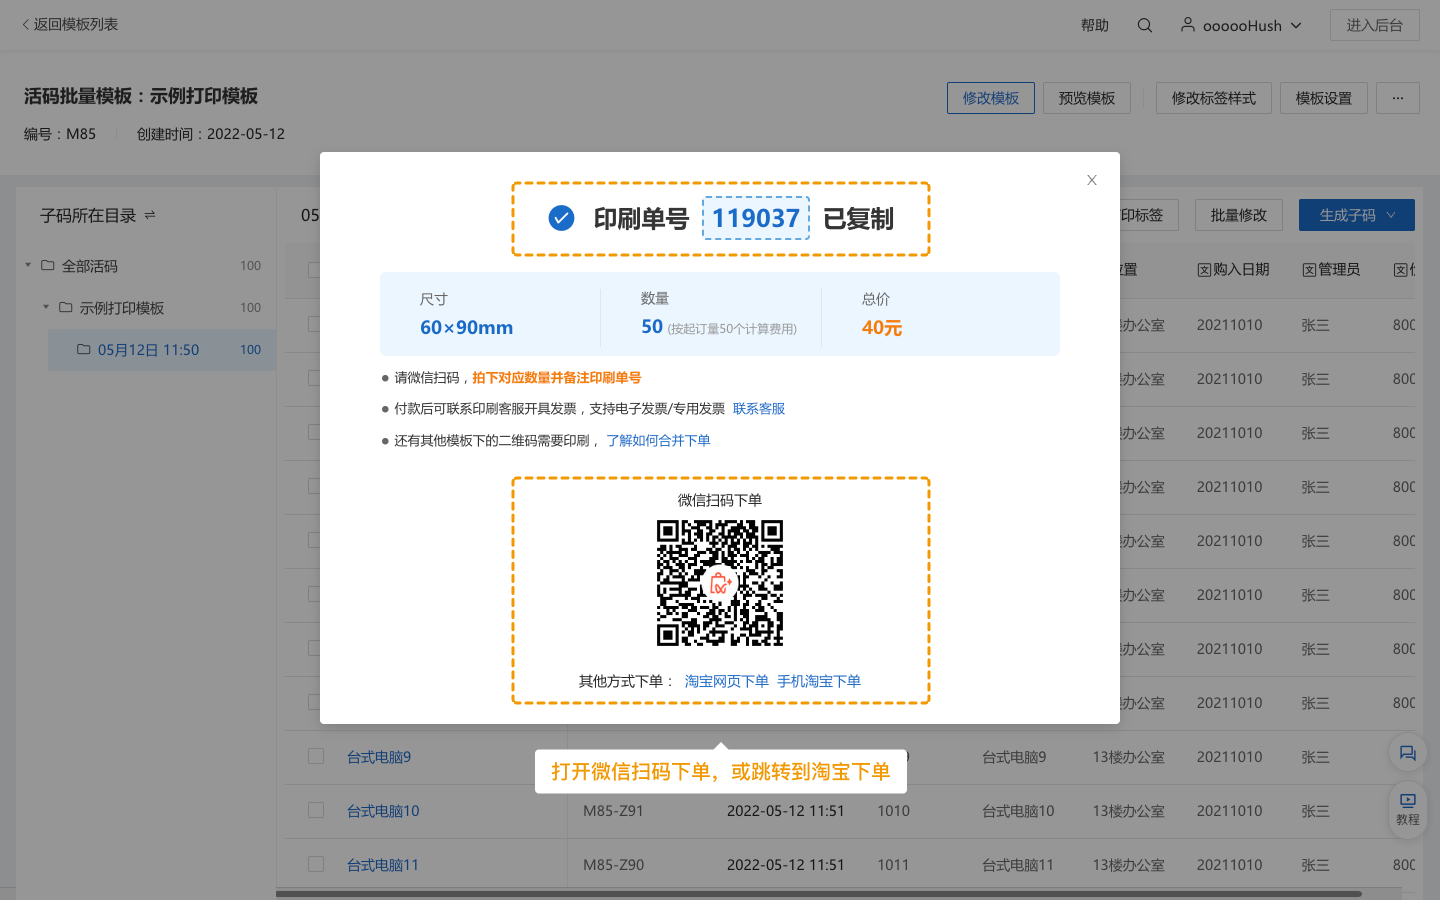Open 手机淘宝下单 link

[819, 681]
